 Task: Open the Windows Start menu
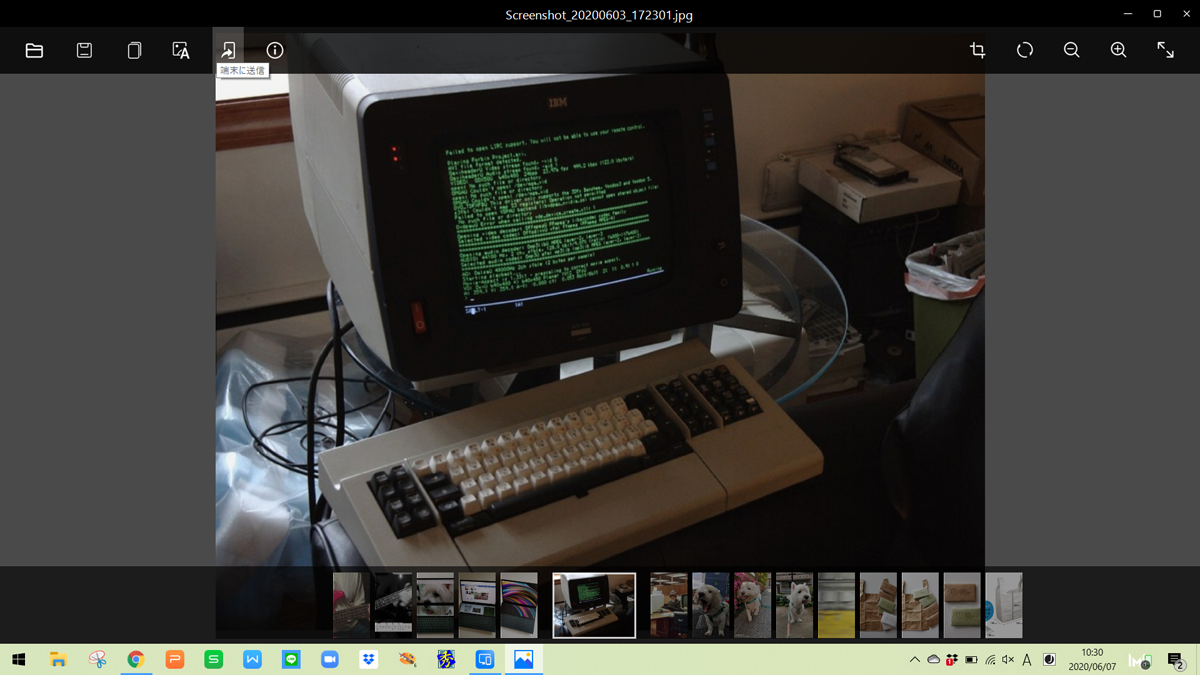pos(19,659)
